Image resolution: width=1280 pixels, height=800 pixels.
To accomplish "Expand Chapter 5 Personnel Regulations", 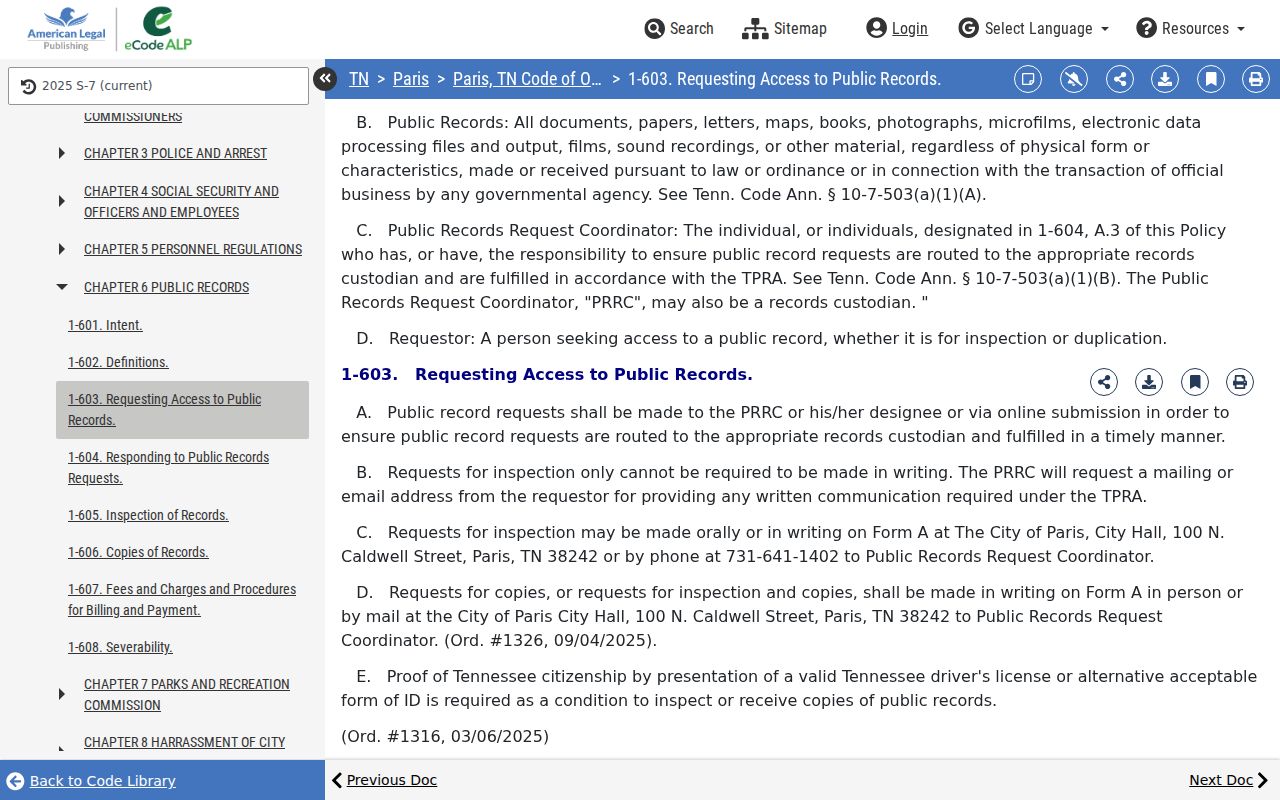I will click(x=62, y=249).
